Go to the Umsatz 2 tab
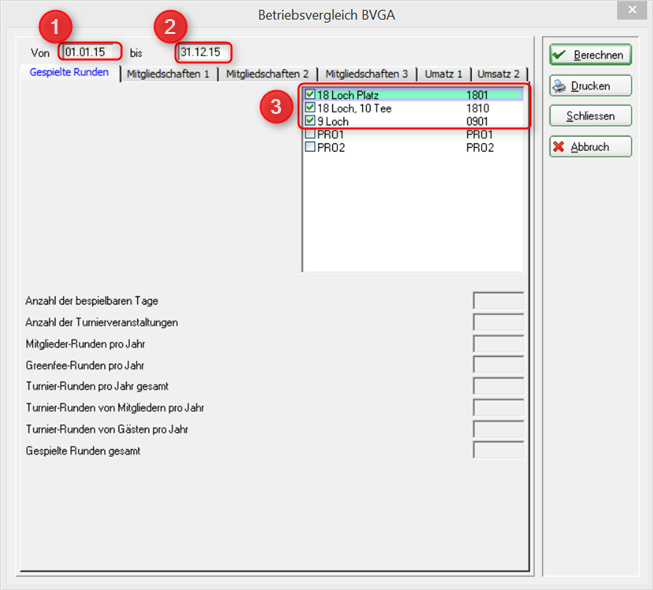 click(499, 74)
